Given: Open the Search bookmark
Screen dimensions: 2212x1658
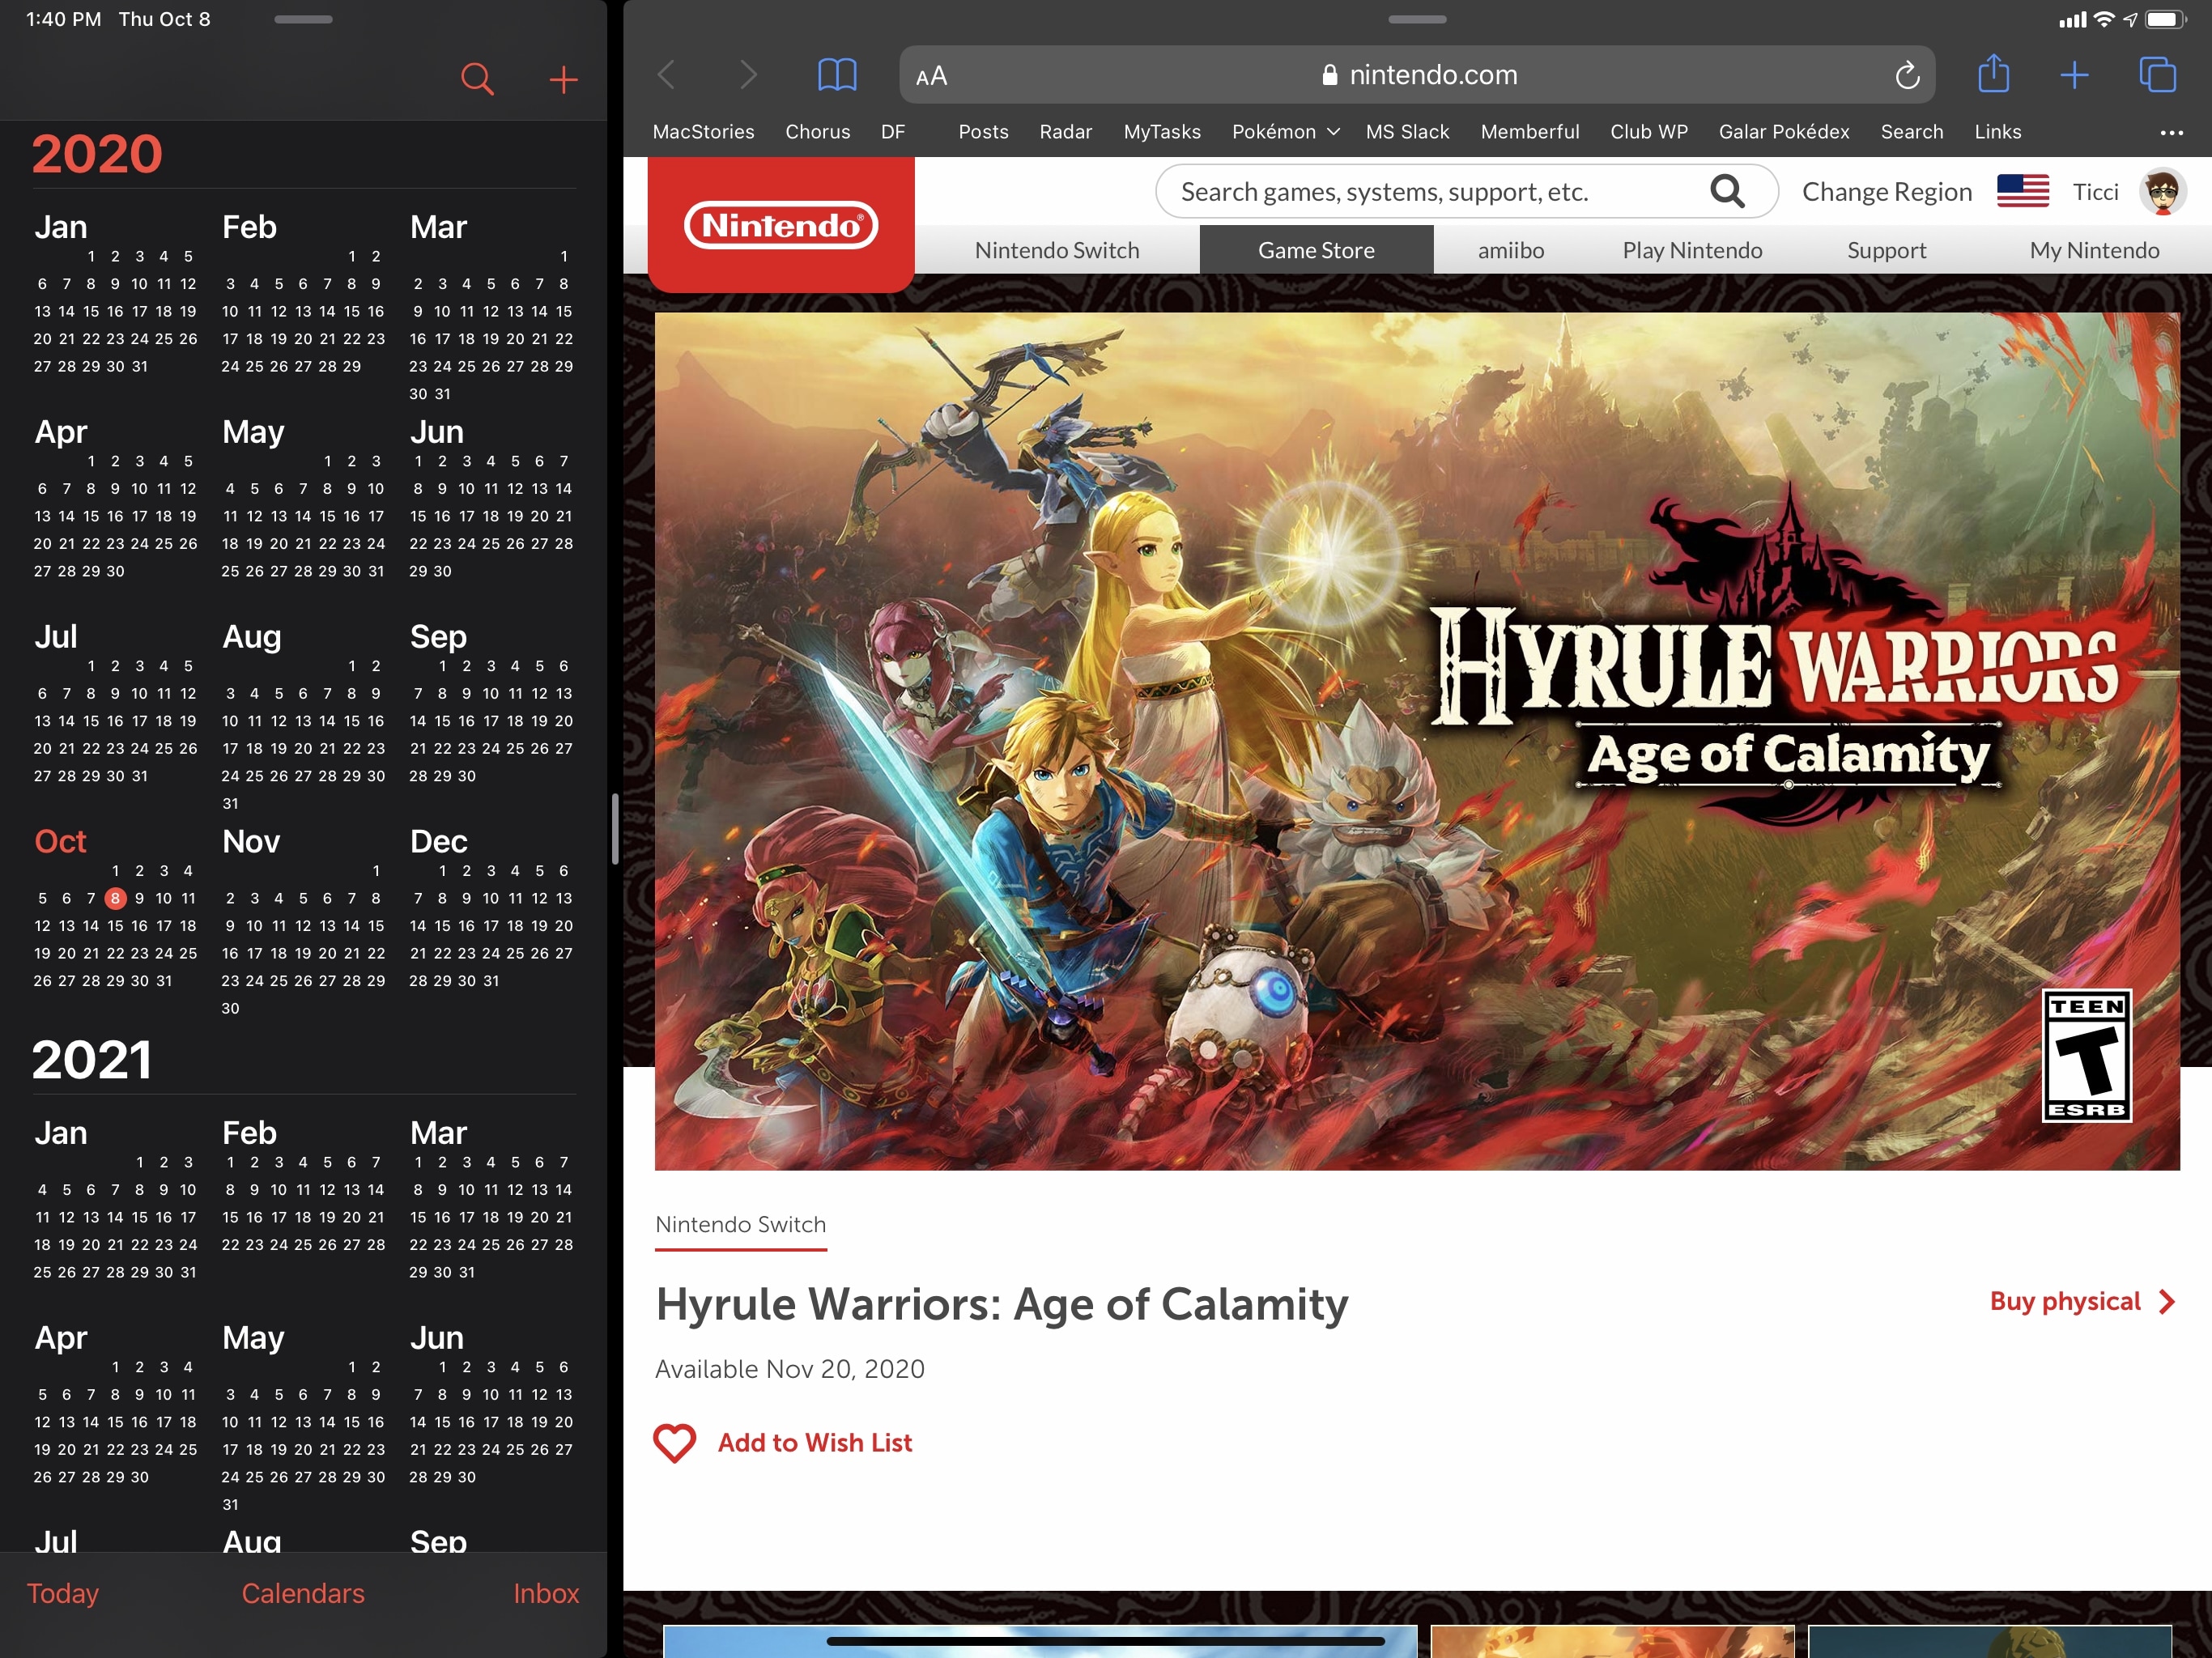Looking at the screenshot, I should 1911,132.
